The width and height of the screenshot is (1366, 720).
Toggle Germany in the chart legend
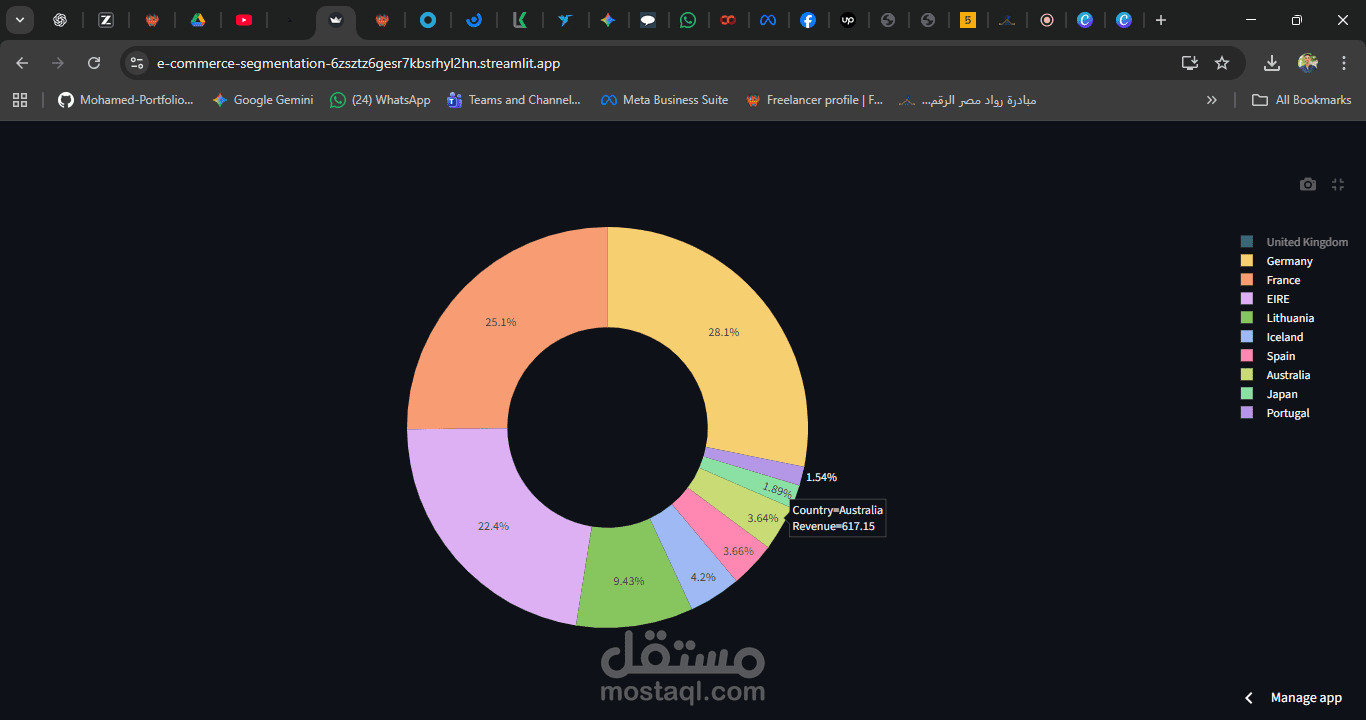1277,261
